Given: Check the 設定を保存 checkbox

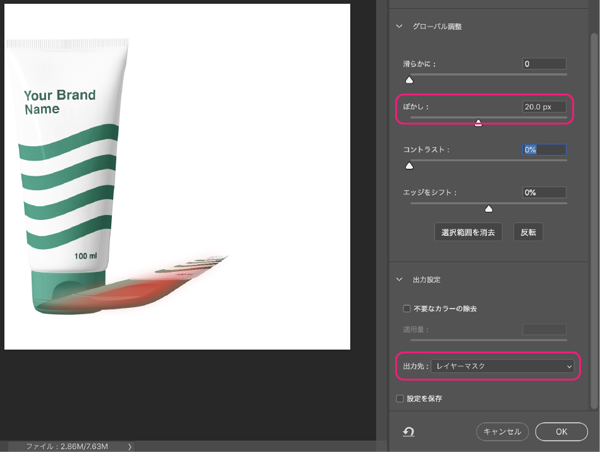Looking at the screenshot, I should click(400, 399).
